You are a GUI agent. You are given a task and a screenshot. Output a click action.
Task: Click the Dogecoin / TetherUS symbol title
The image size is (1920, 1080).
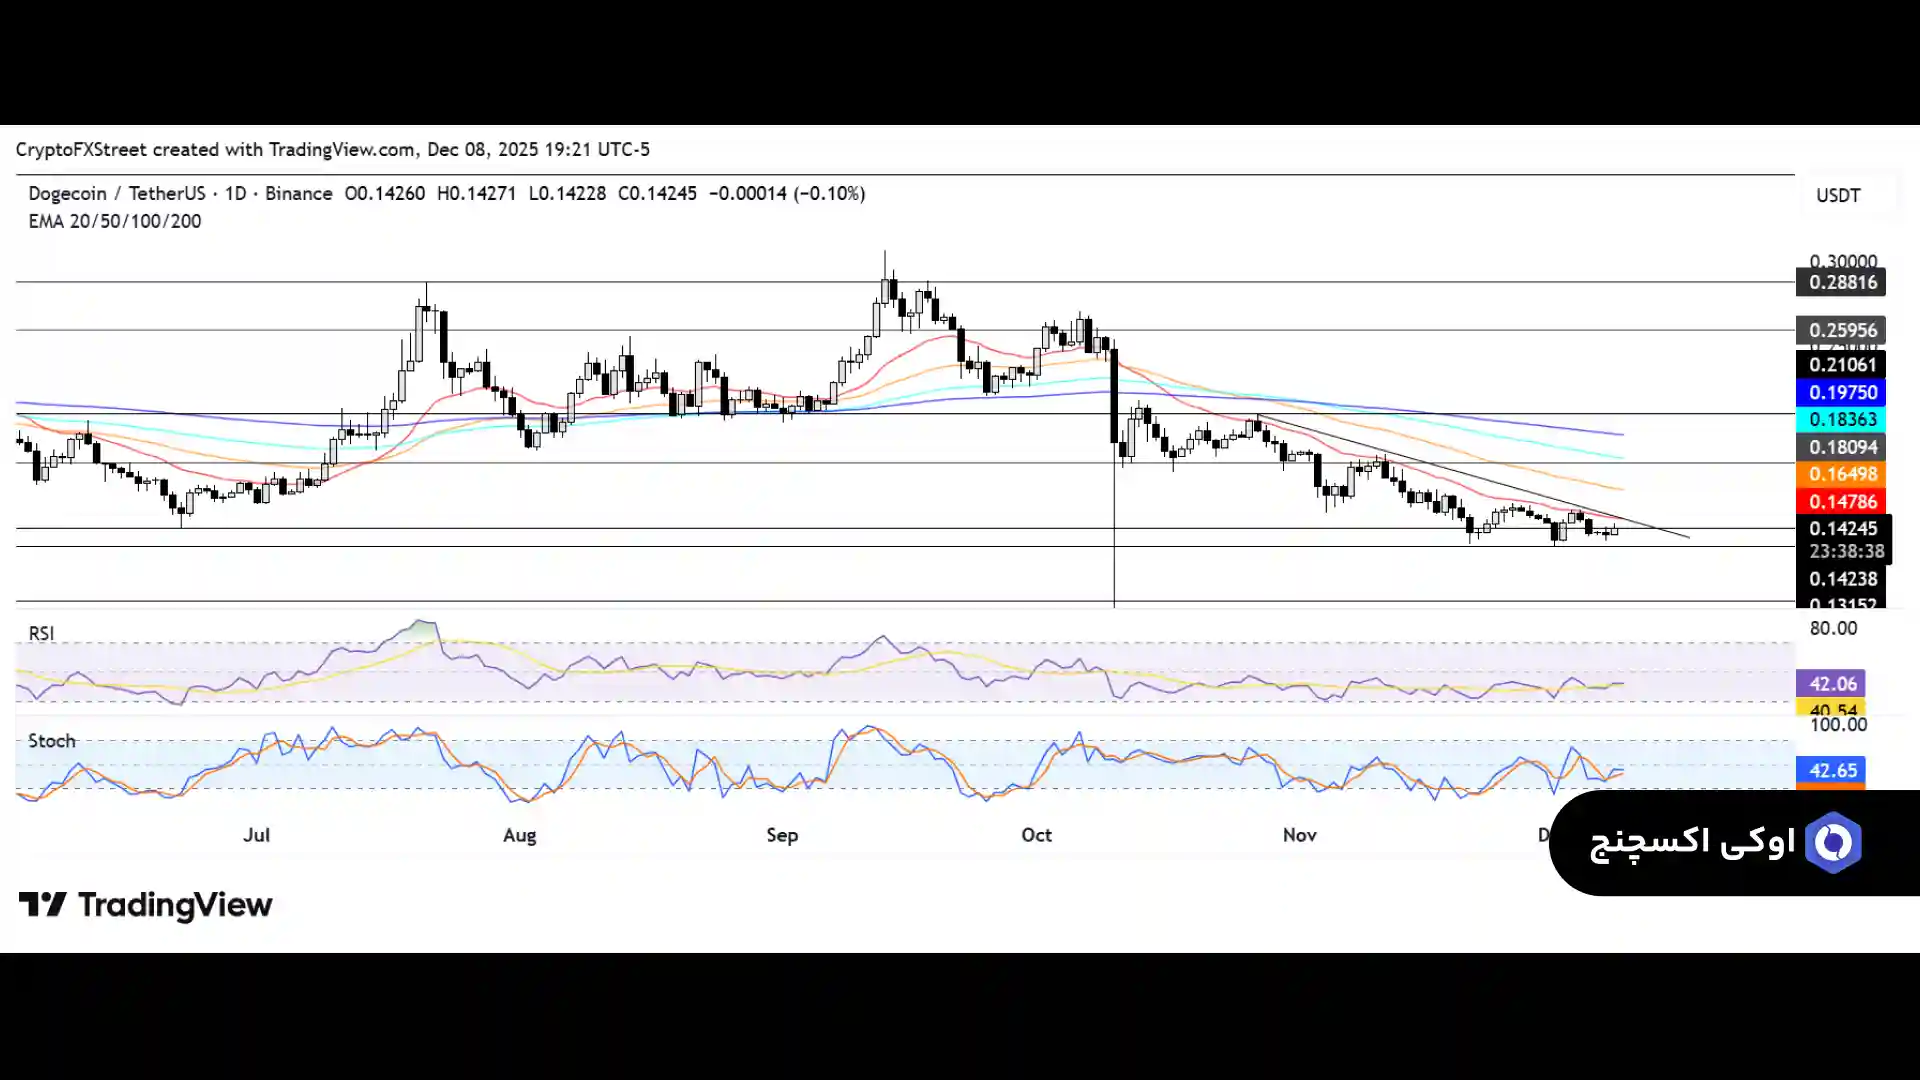(117, 193)
